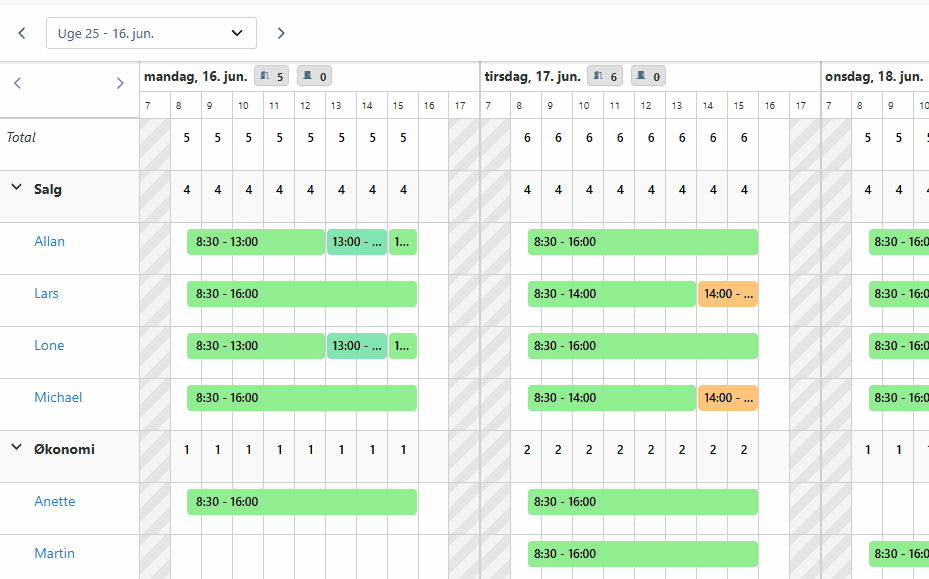This screenshot has width=929, height=579.
Task: Click Tuesday's present-staff badge showing 6
Action: (x=606, y=76)
